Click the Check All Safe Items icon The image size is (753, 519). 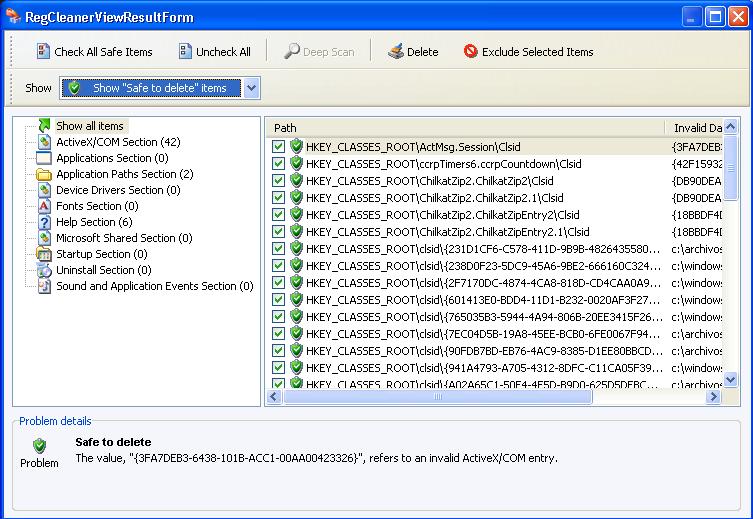click(43, 51)
